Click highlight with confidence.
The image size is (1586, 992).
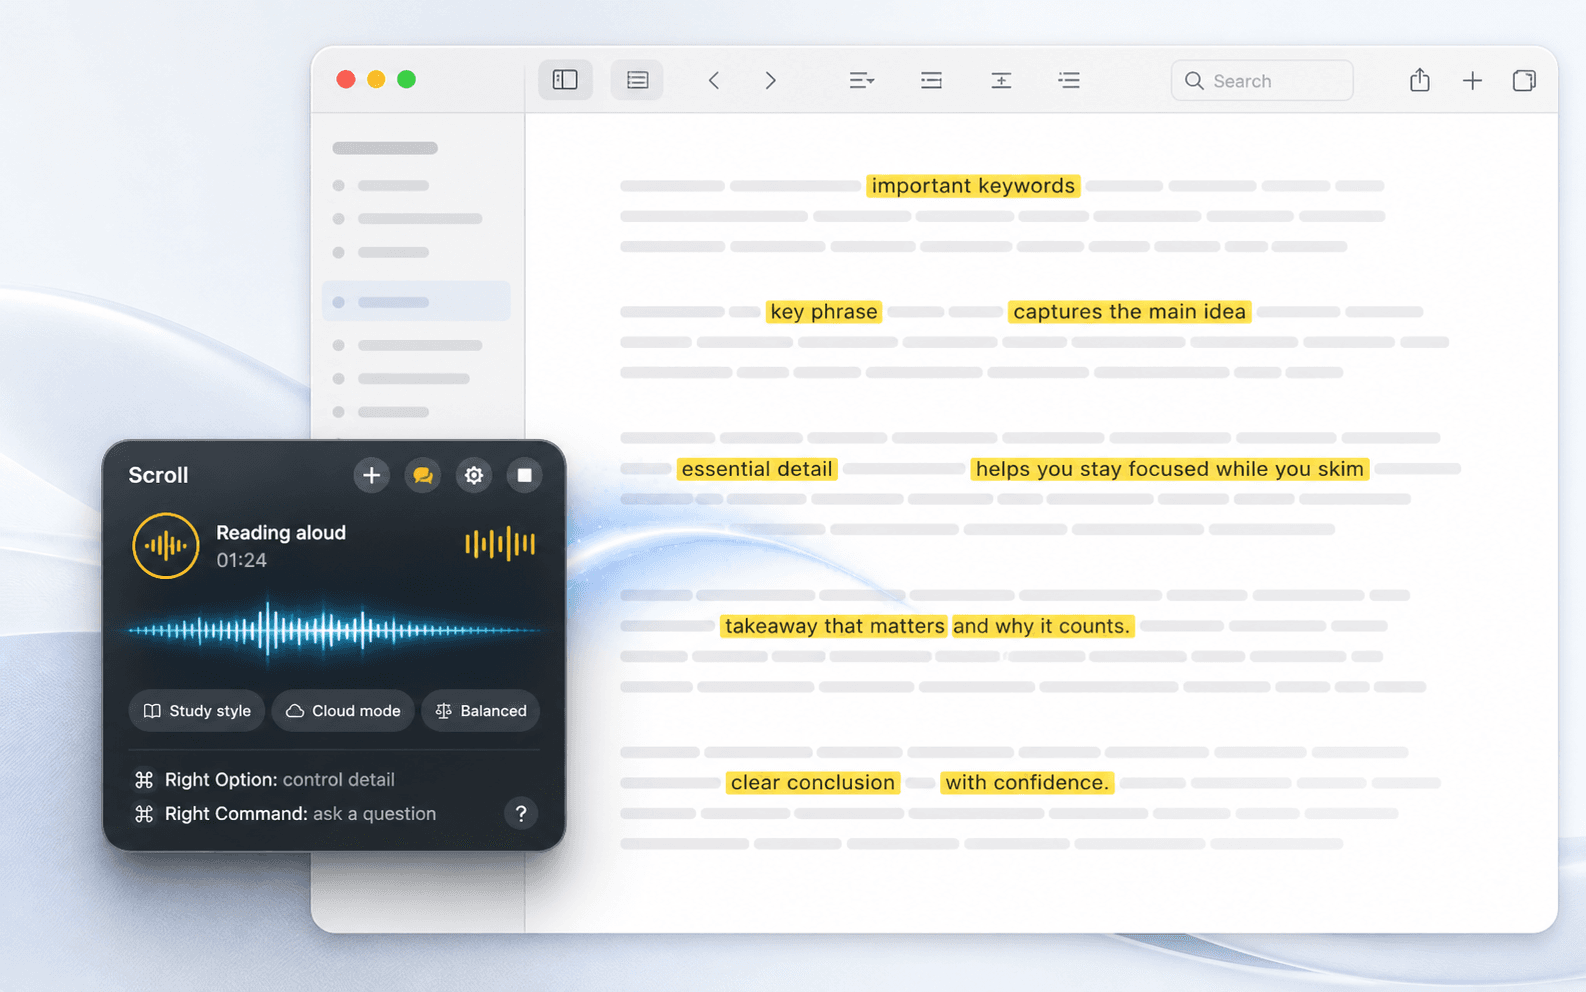(x=1027, y=783)
